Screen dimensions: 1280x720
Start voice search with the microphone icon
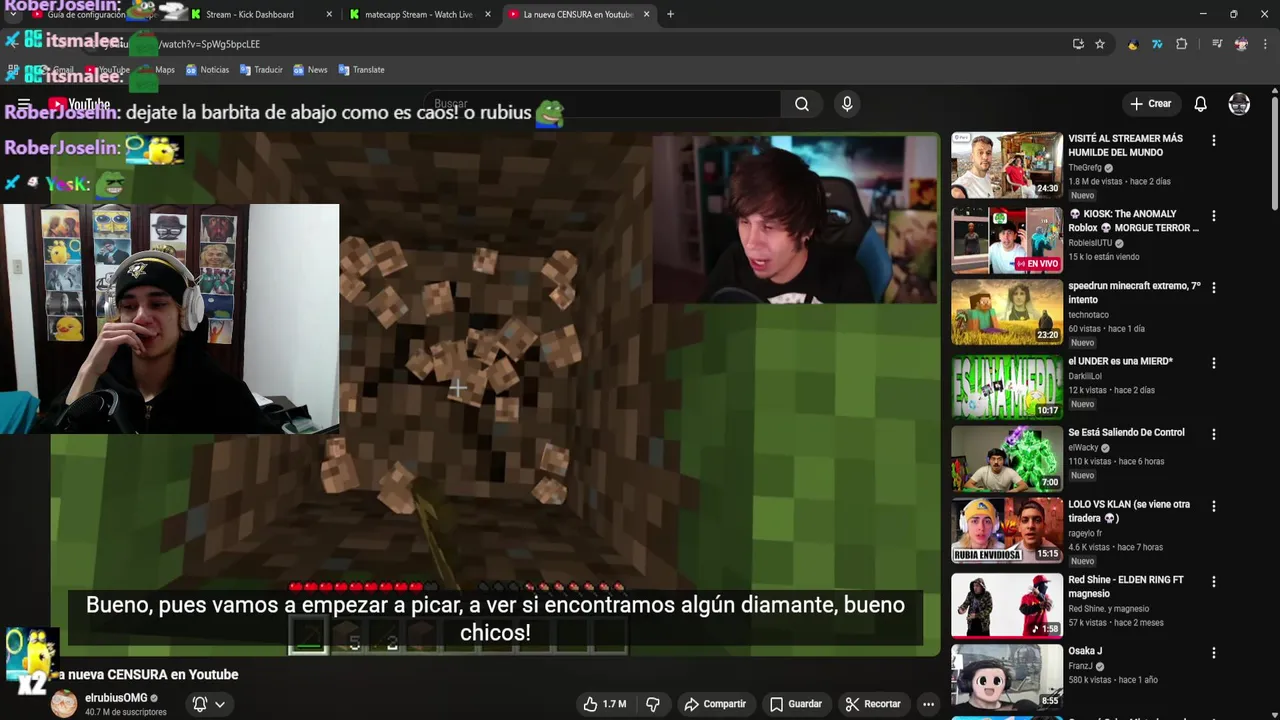pyautogui.click(x=847, y=104)
